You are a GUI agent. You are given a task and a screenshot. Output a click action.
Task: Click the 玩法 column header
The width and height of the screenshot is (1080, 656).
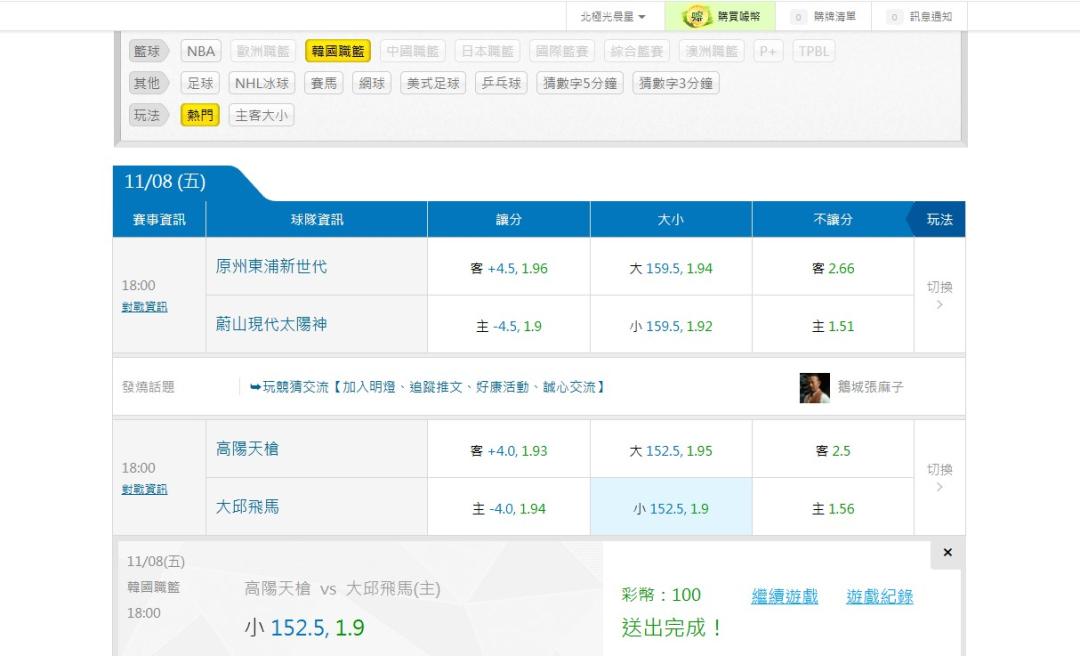click(x=939, y=219)
